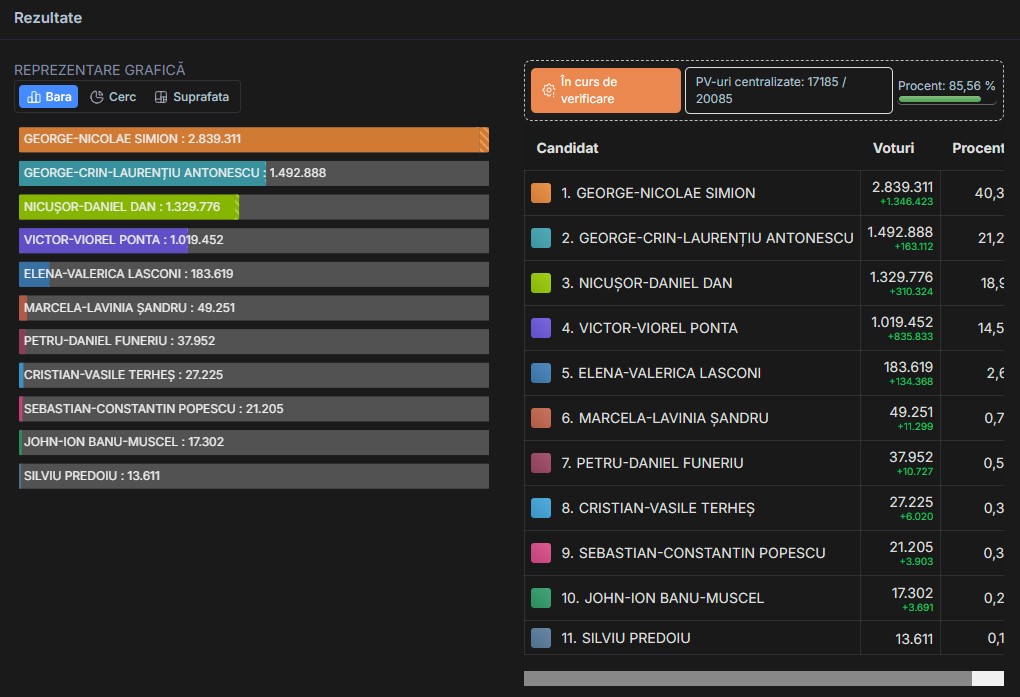Click the teal swatch for Antonescu
The height and width of the screenshot is (697, 1020).
point(541,238)
